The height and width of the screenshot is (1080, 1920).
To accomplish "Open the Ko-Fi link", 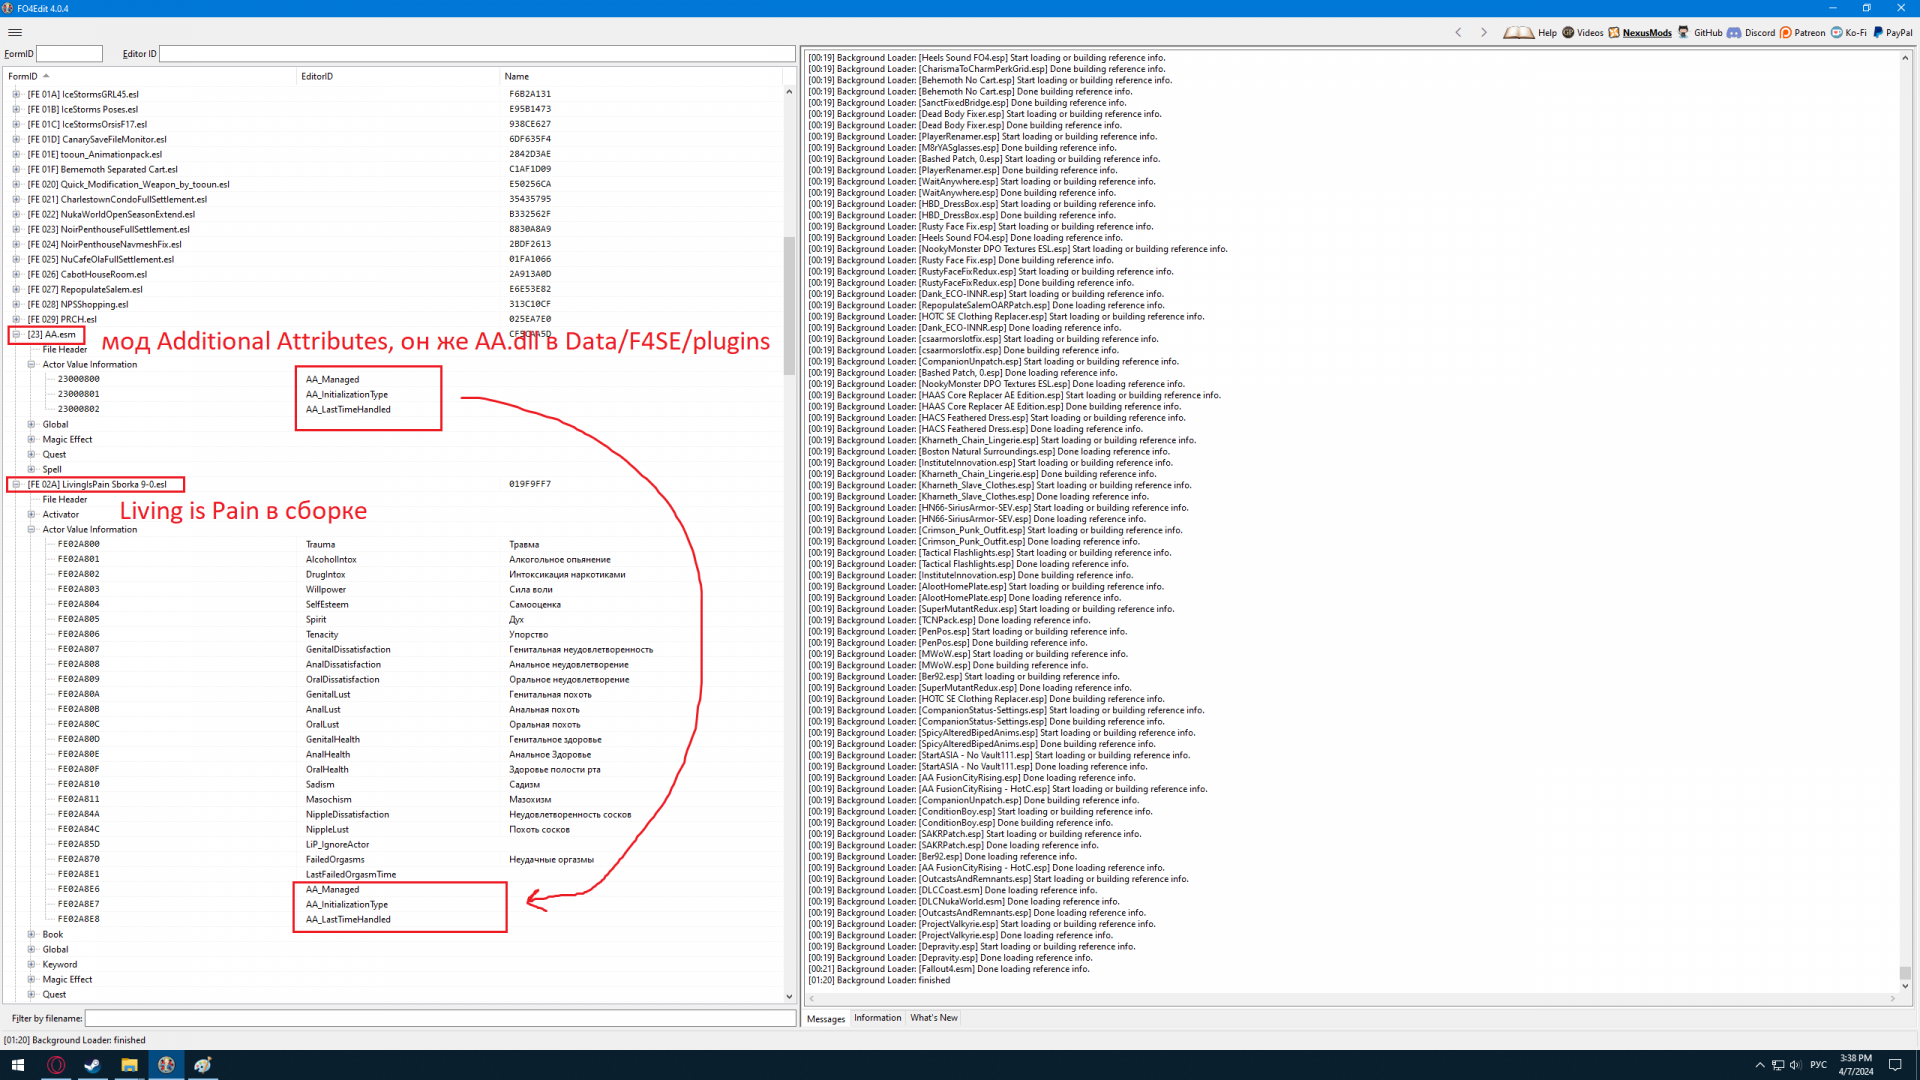I will pos(1849,33).
